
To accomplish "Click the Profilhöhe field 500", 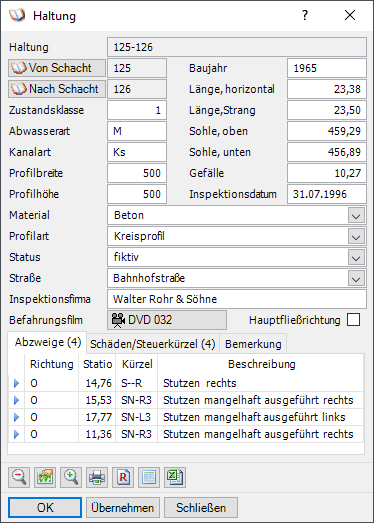I will point(137,194).
